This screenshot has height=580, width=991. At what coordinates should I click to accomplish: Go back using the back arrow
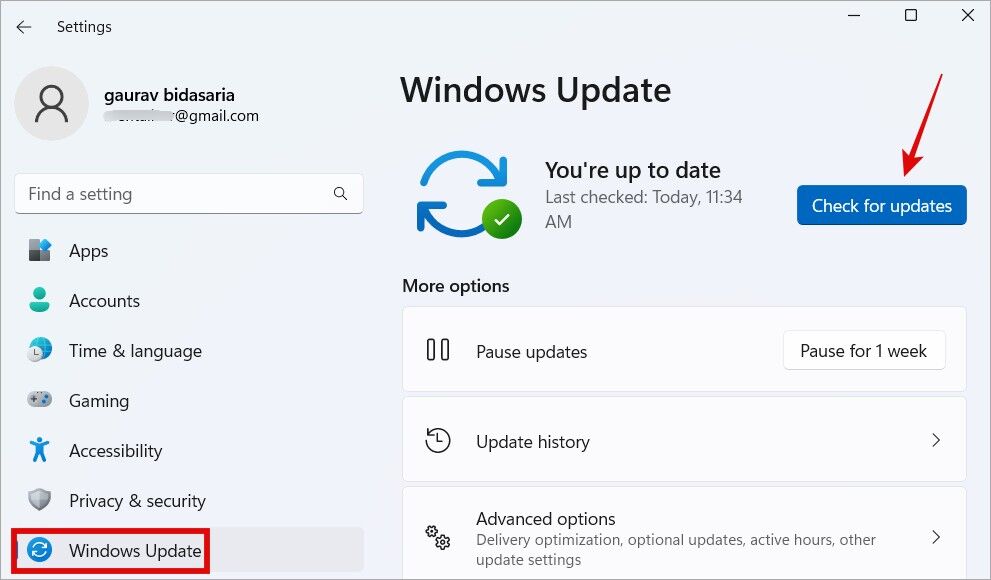[24, 27]
